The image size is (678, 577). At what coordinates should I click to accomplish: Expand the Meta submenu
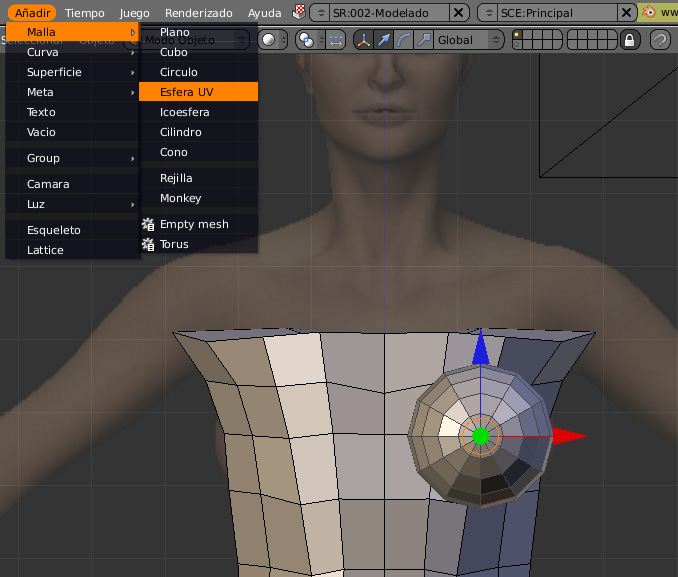click(x=72, y=92)
